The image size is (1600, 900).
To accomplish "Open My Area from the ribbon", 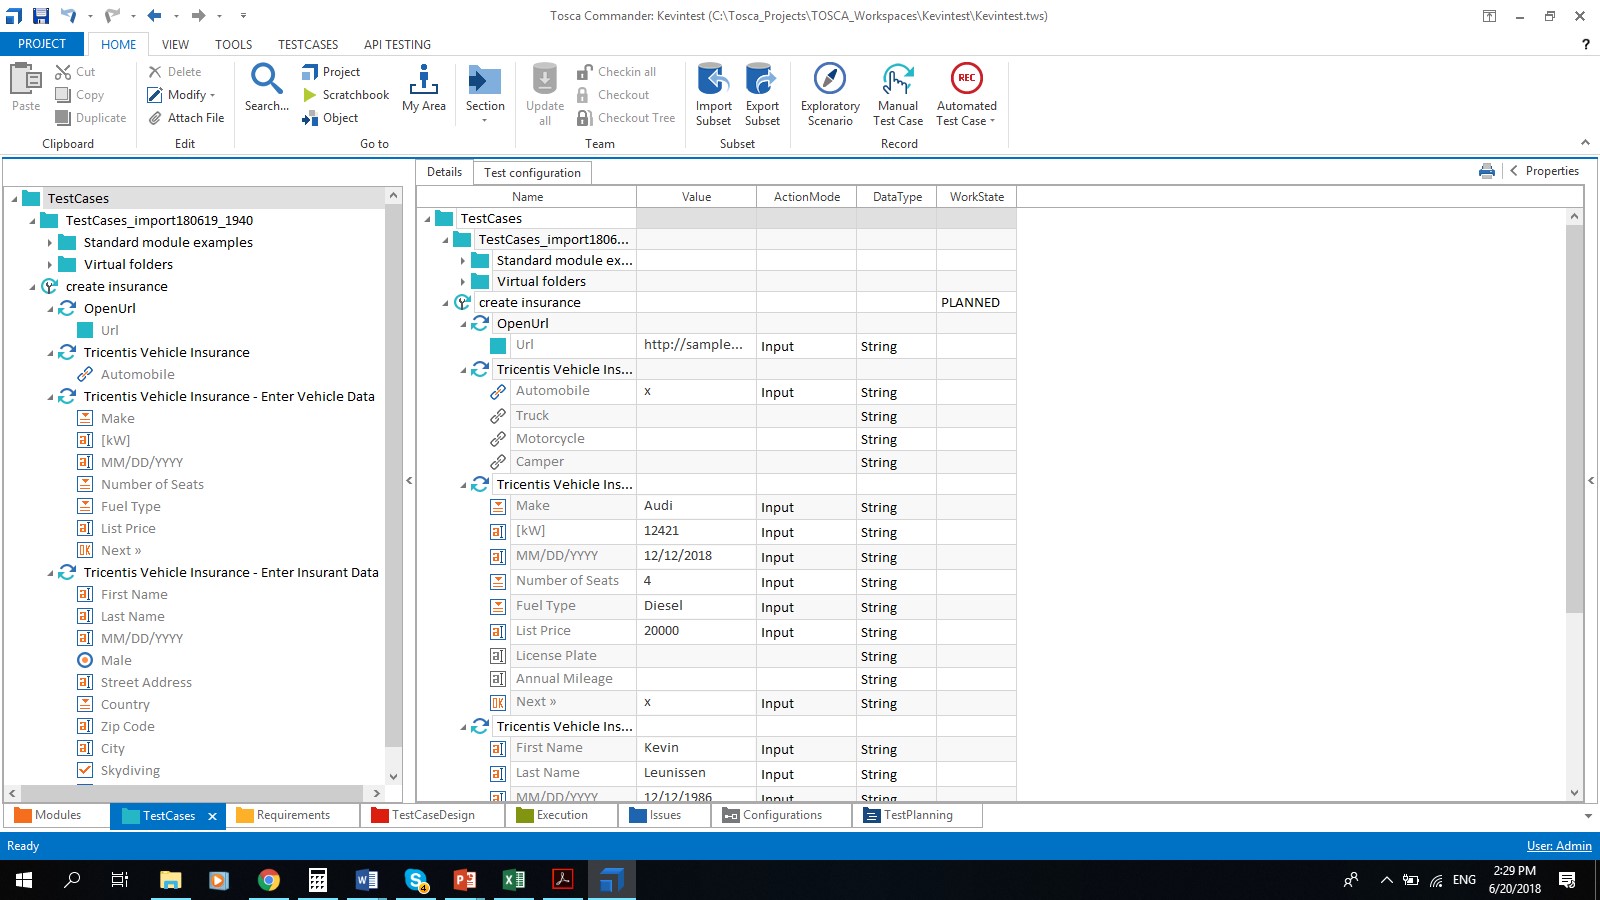I will point(423,88).
